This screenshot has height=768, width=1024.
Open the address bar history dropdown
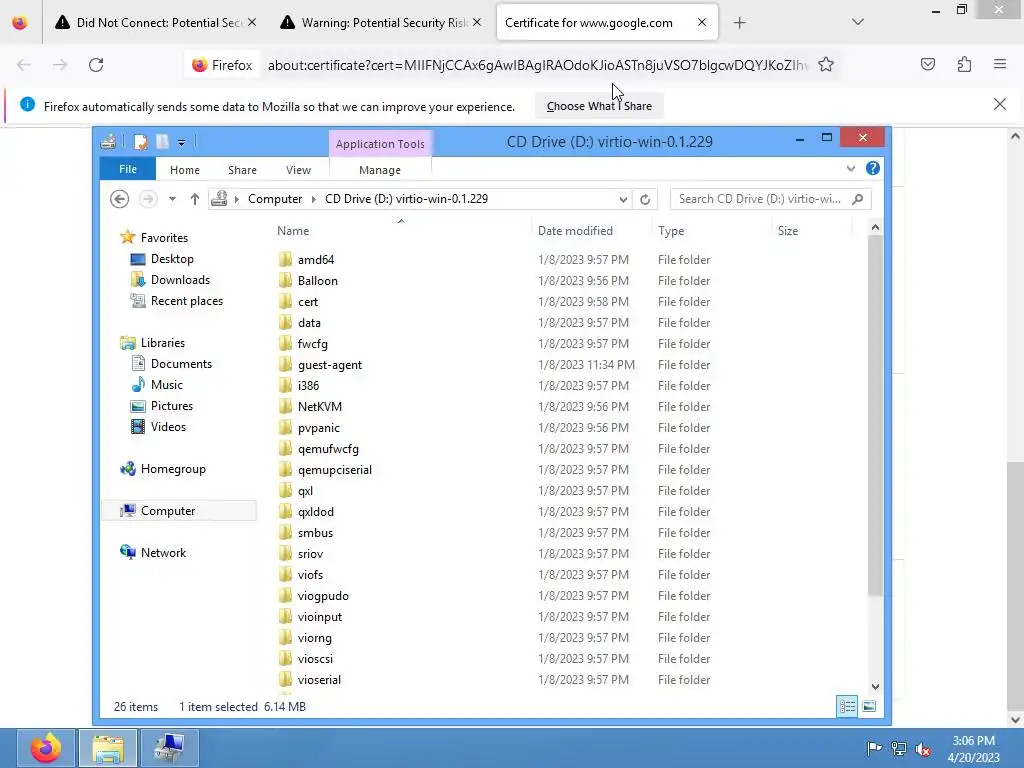(623, 199)
